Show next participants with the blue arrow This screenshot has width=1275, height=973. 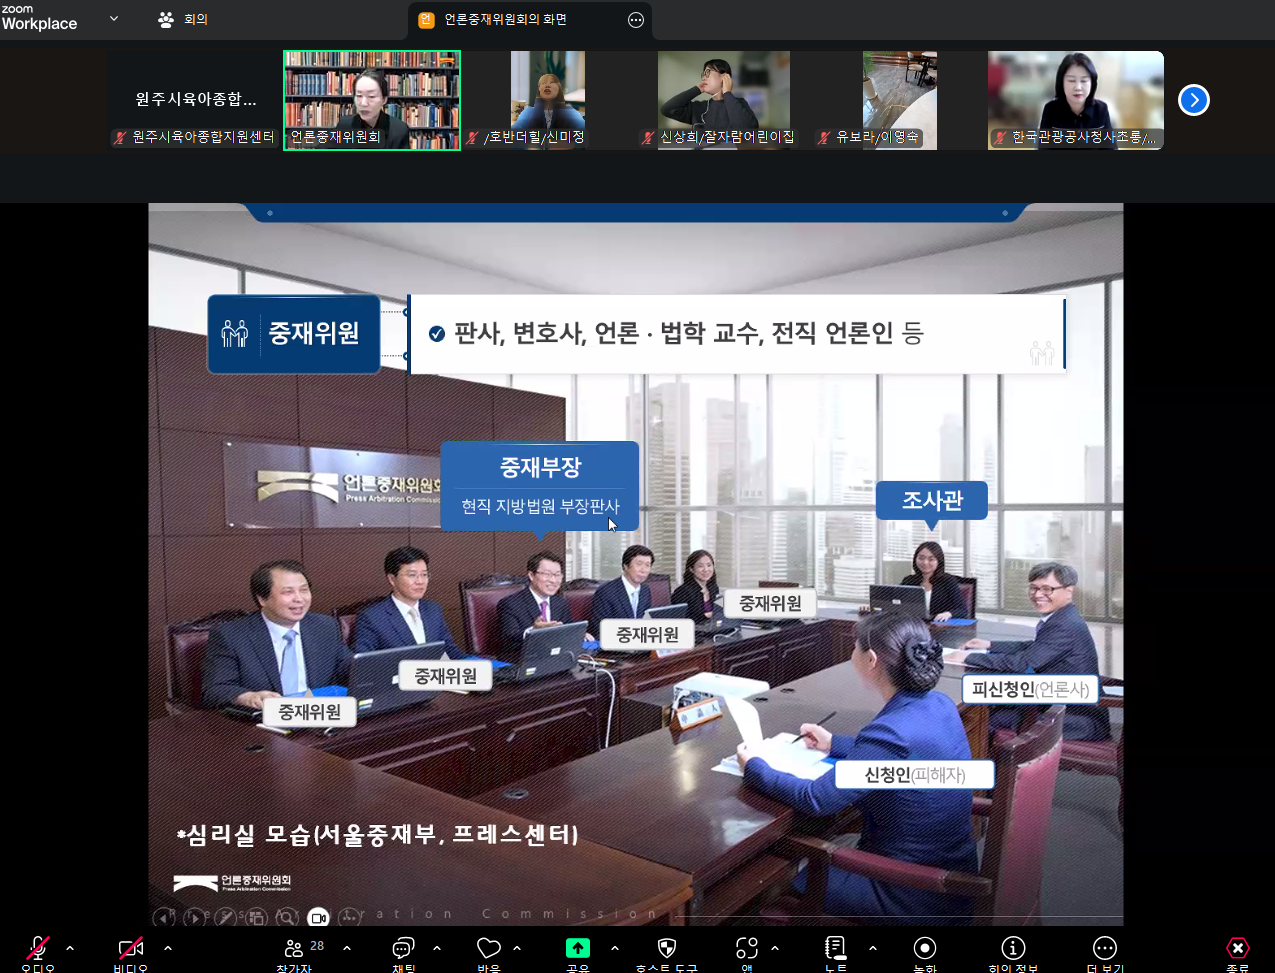tap(1194, 100)
